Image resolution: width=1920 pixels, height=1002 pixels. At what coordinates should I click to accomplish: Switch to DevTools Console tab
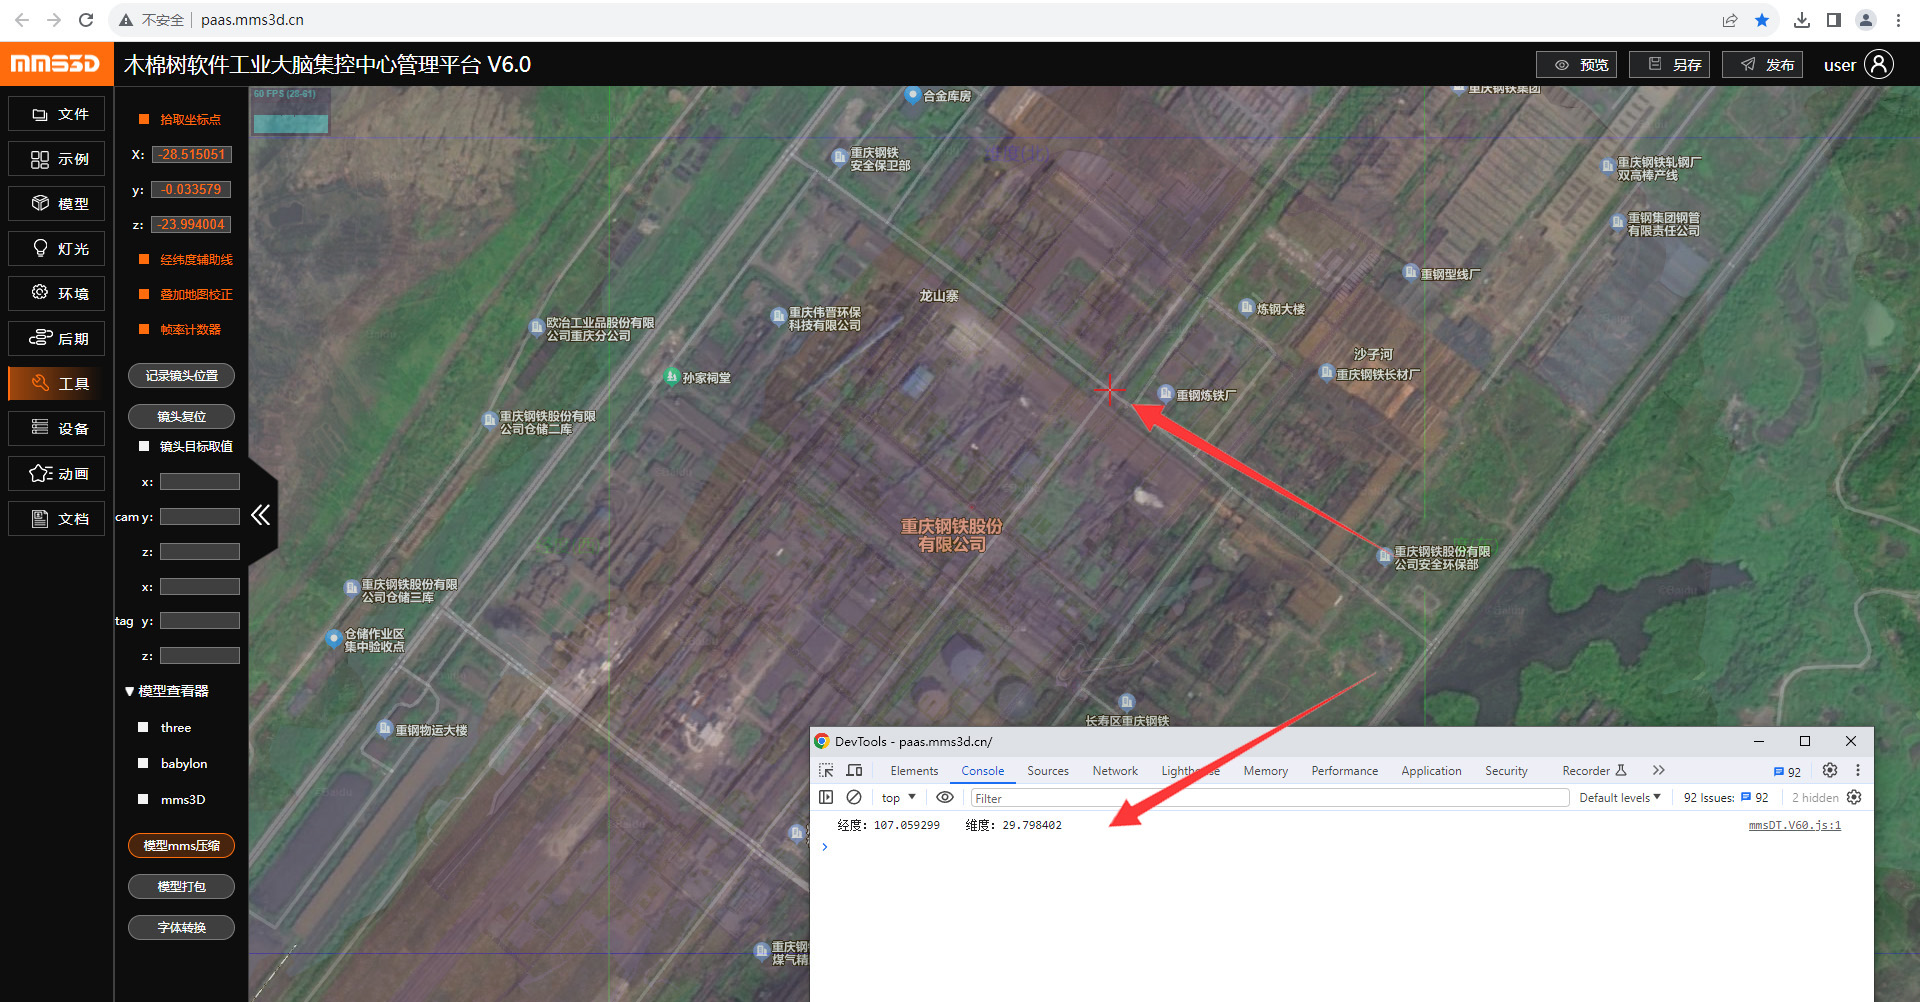coord(983,771)
